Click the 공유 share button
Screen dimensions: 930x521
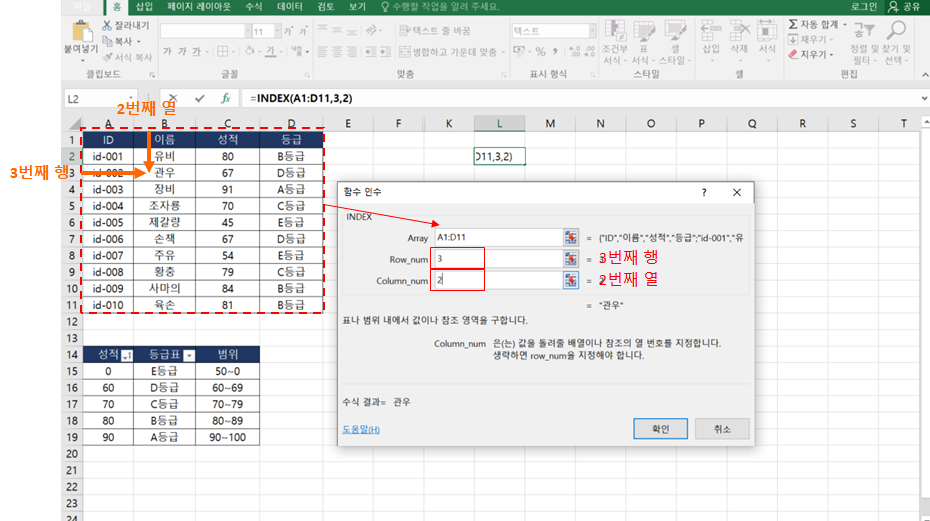(904, 7)
